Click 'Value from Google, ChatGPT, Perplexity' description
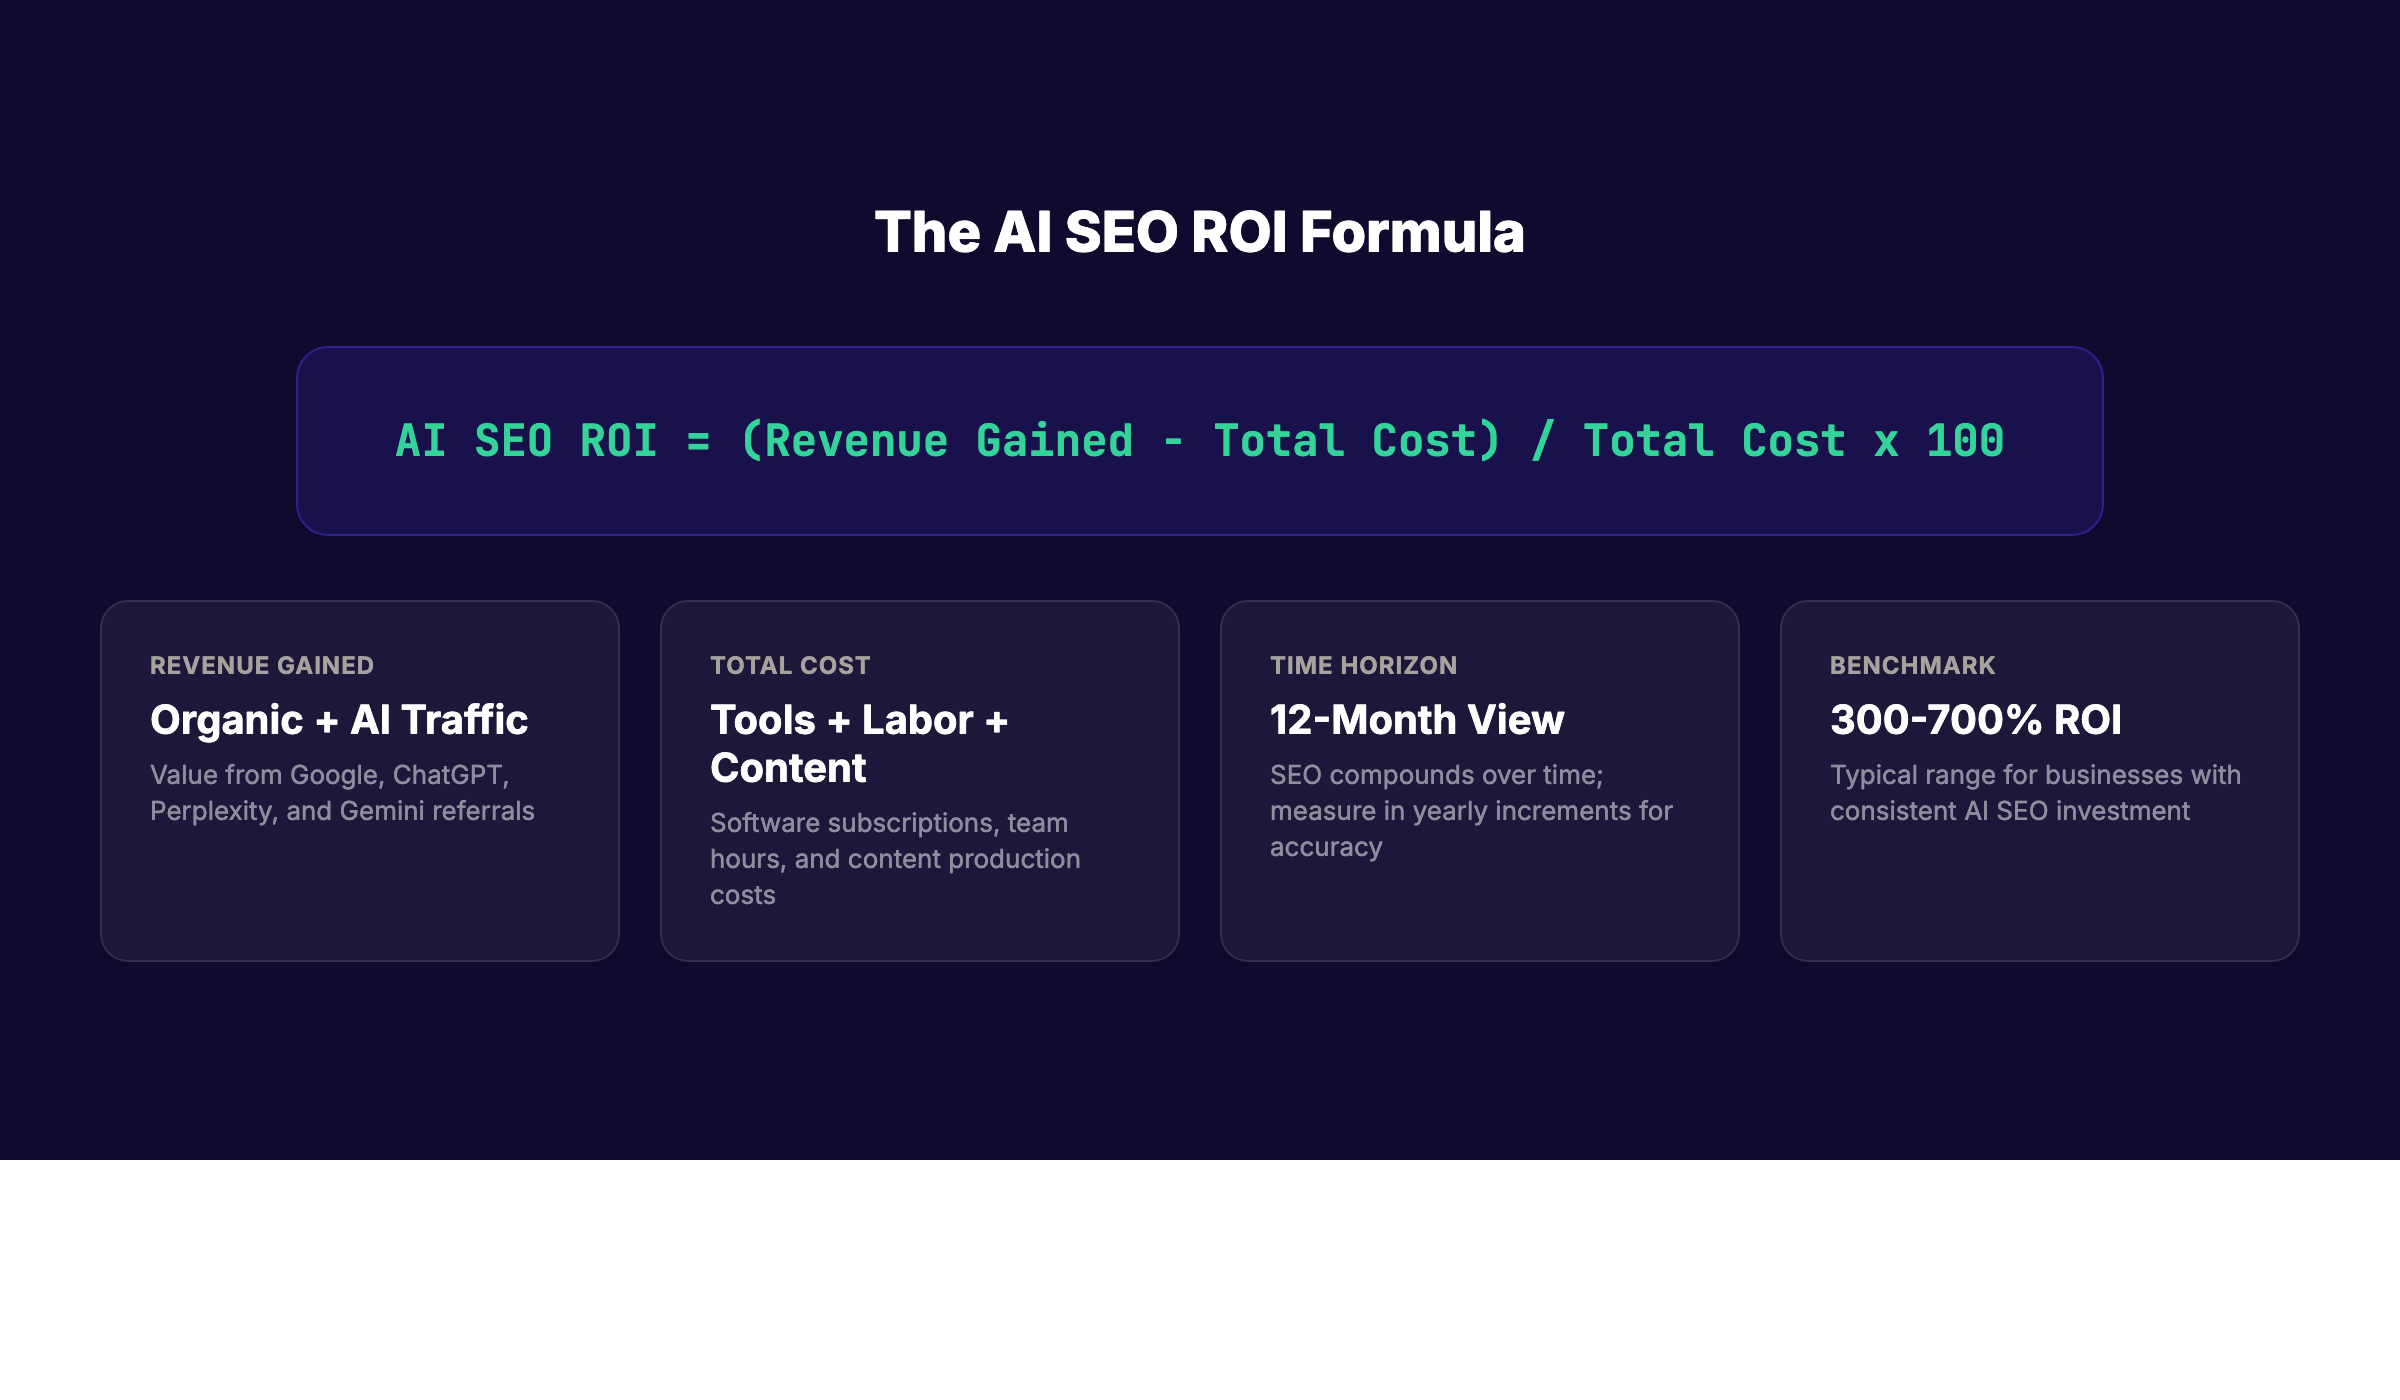This screenshot has width=2400, height=1400. pos(342,793)
